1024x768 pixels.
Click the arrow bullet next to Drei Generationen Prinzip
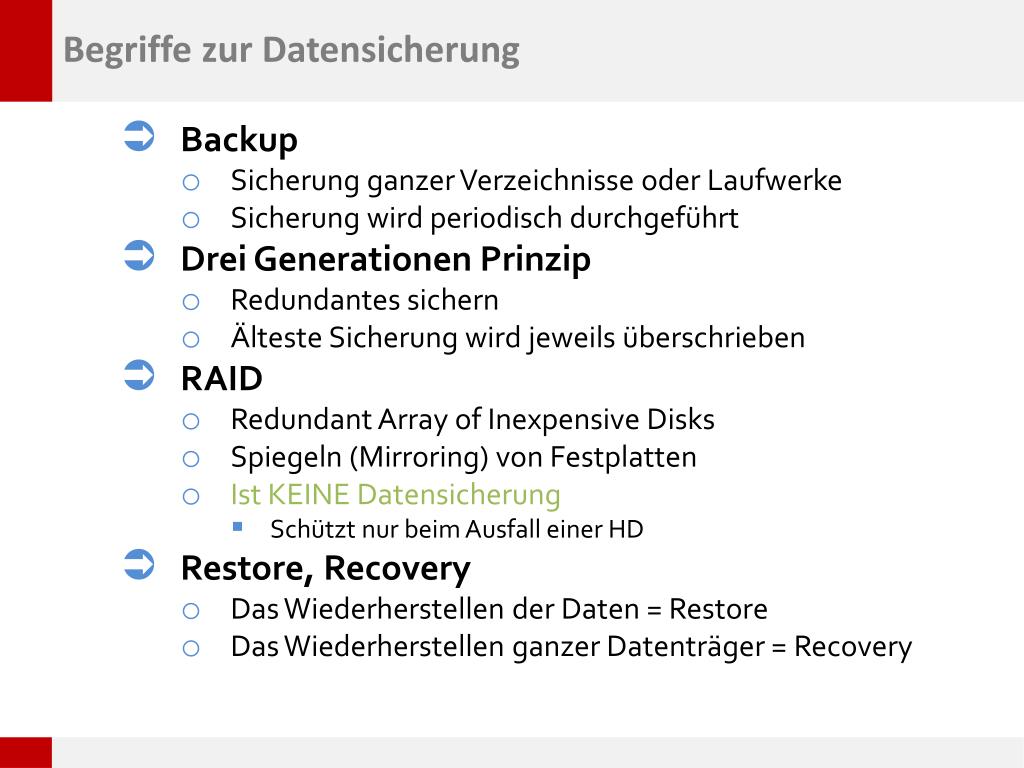coord(139,255)
